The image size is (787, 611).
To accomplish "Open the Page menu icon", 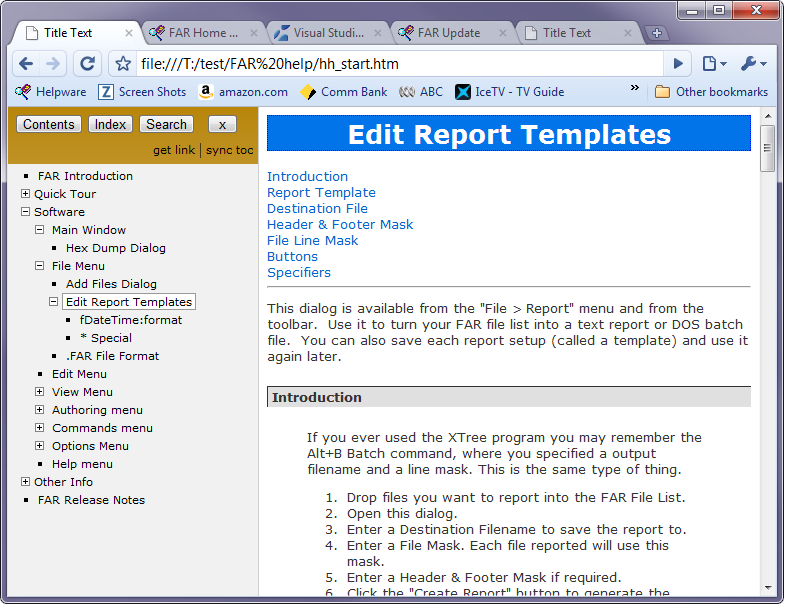I will pos(714,64).
